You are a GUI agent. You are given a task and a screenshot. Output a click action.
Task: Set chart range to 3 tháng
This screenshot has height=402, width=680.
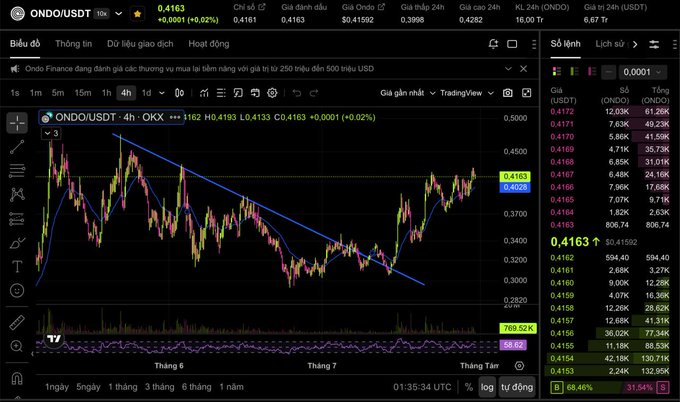tap(160, 387)
